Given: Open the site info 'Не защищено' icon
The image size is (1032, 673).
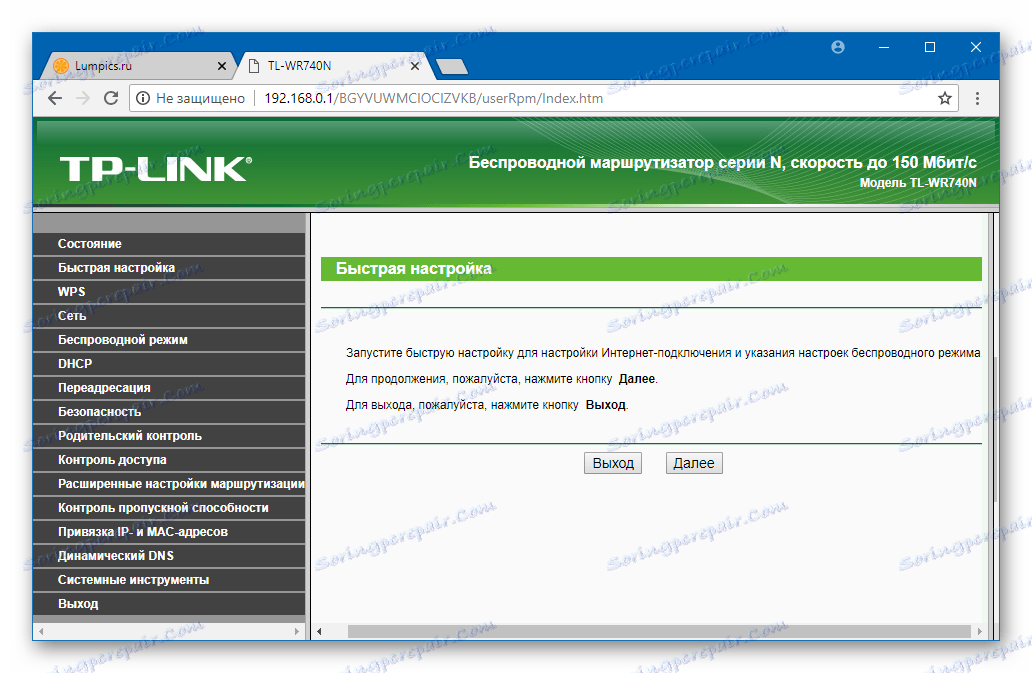Looking at the screenshot, I should 143,98.
